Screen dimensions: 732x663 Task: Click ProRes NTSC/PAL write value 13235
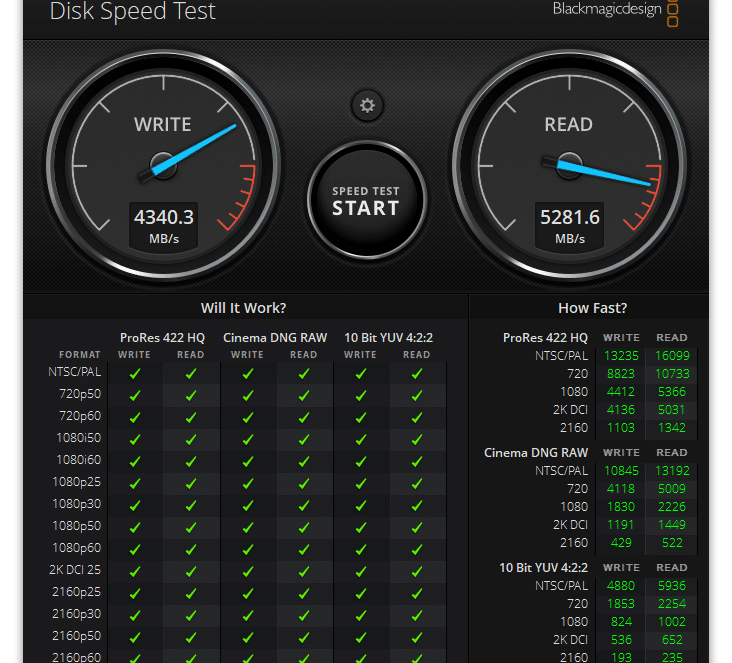621,356
